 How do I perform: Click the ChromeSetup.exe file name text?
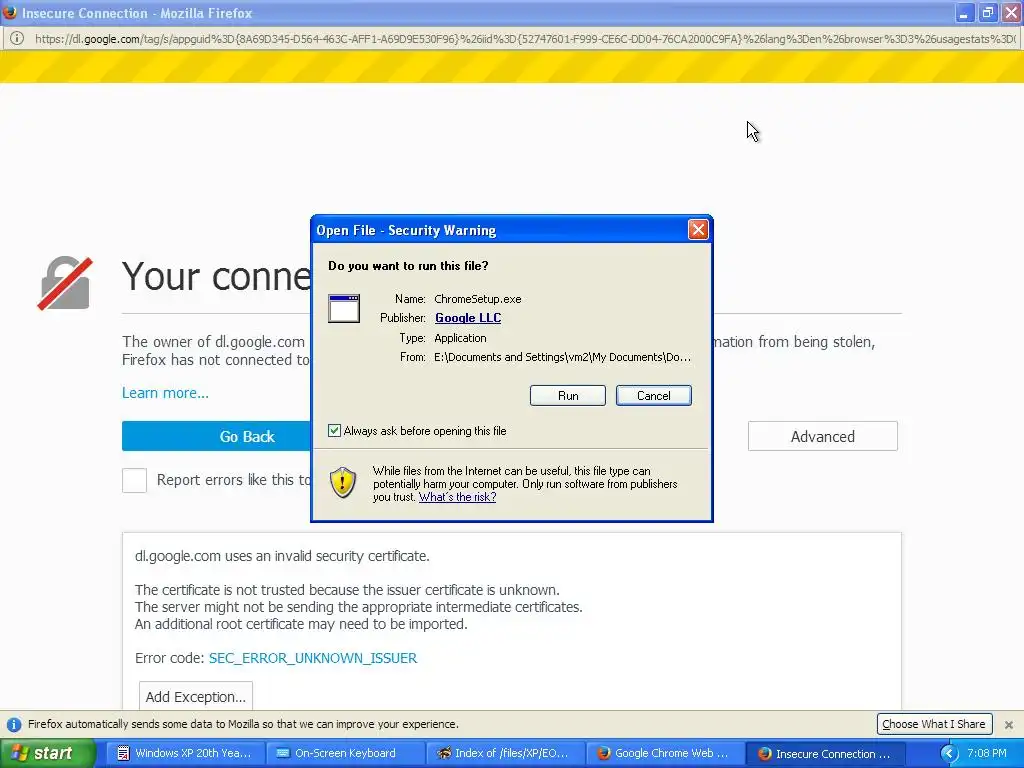coord(477,299)
